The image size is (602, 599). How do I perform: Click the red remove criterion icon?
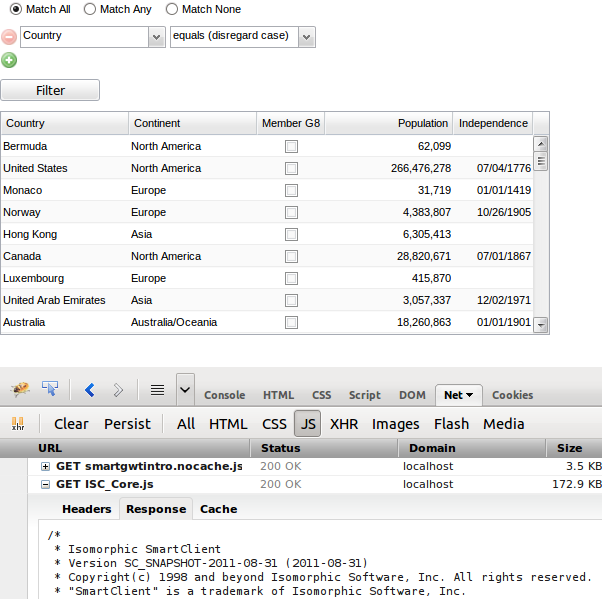tap(9, 37)
